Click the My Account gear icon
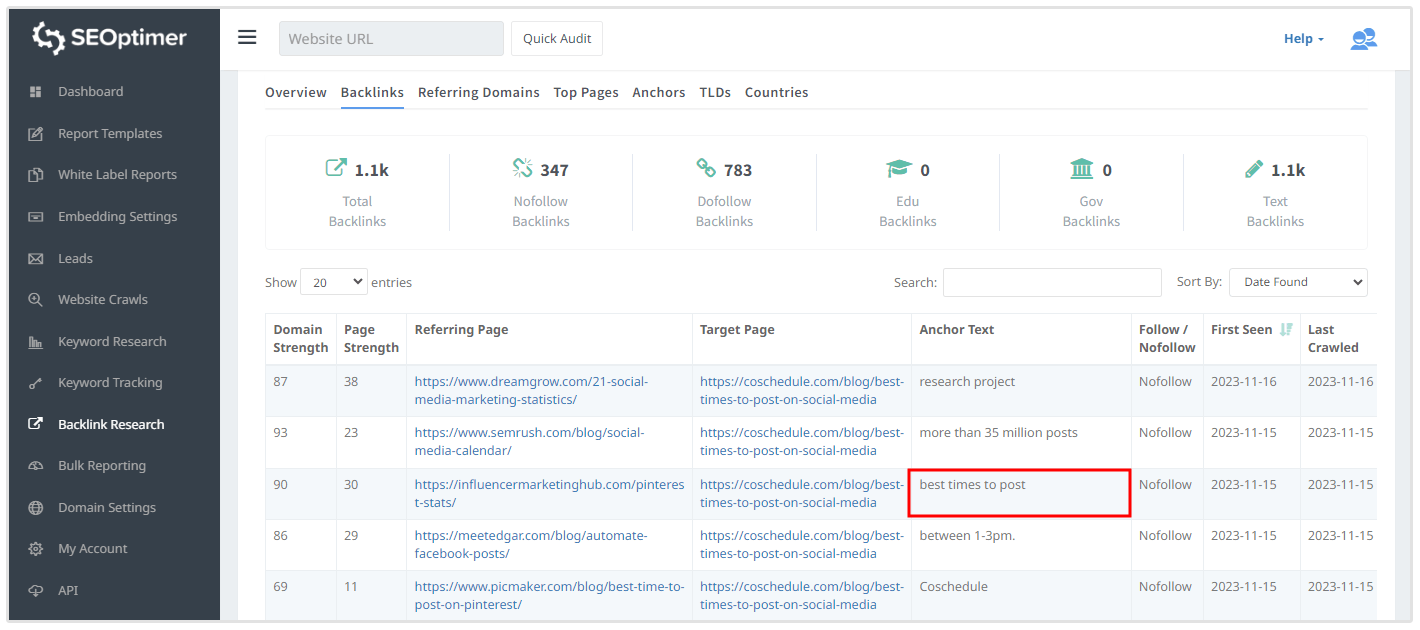 point(36,549)
